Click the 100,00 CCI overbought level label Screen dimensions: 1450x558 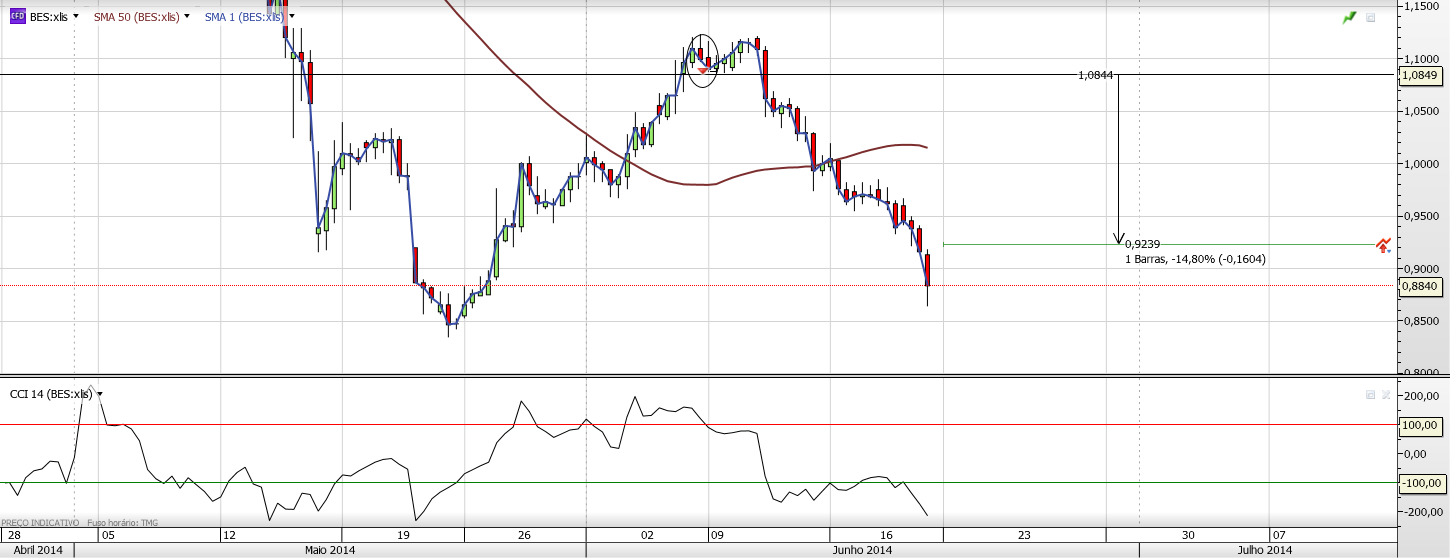click(x=1422, y=425)
